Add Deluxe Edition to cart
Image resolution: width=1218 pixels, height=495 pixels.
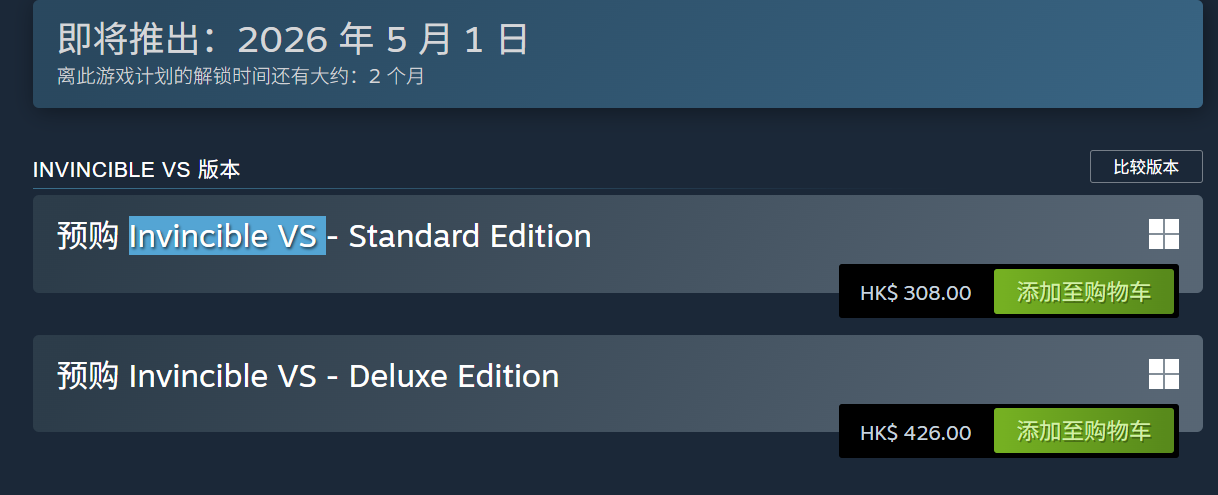pyautogui.click(x=1083, y=432)
